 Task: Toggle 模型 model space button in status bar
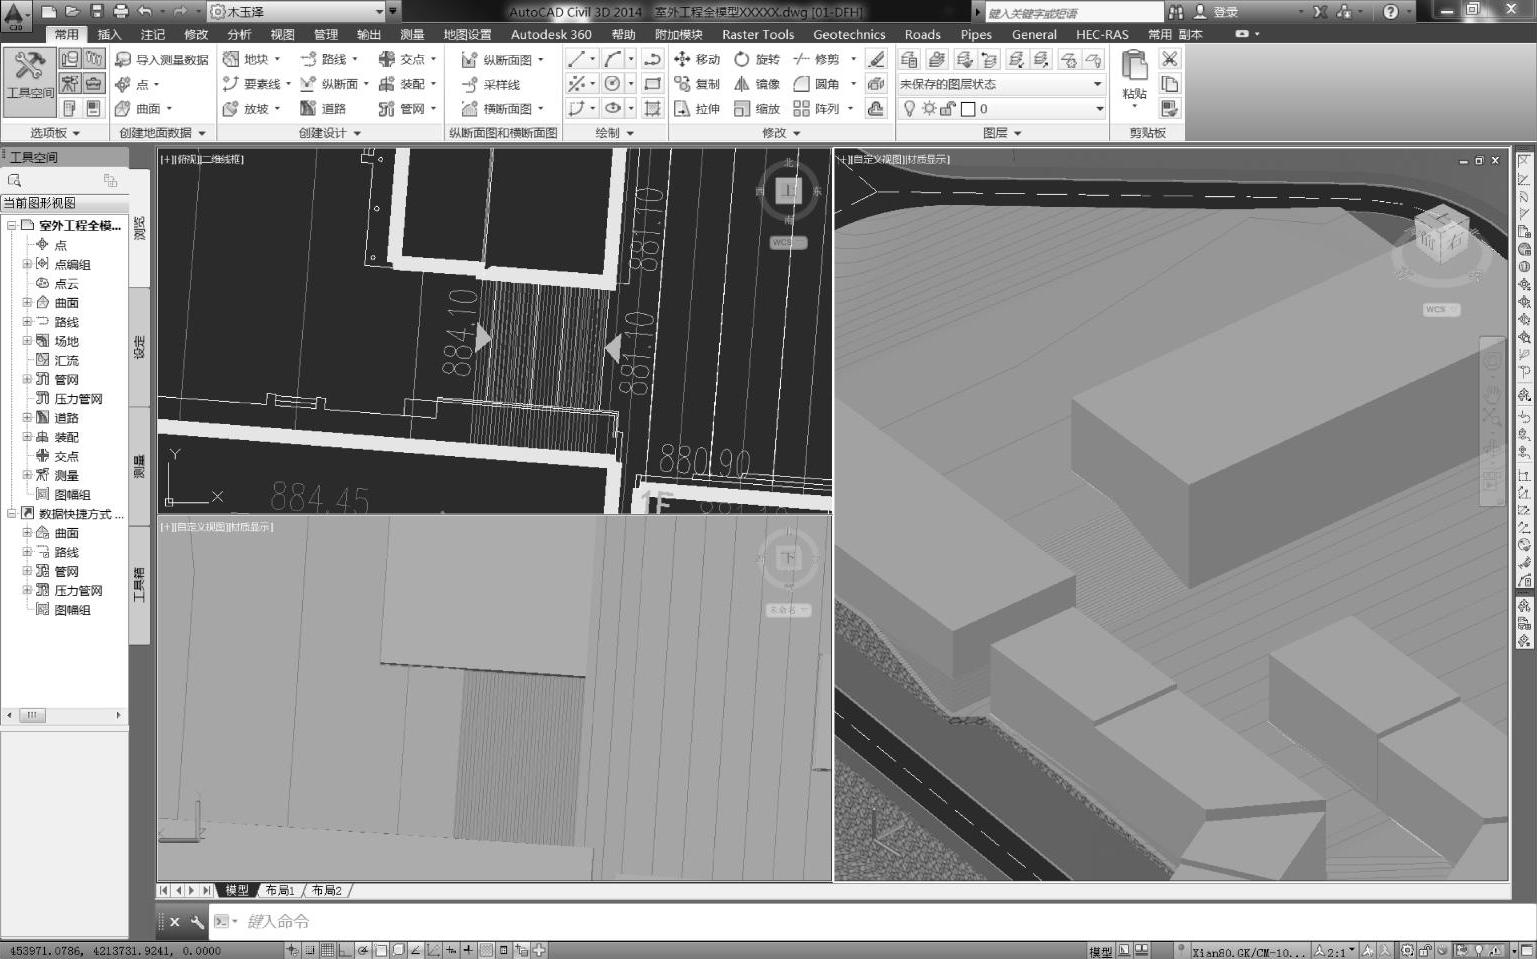coord(1100,951)
